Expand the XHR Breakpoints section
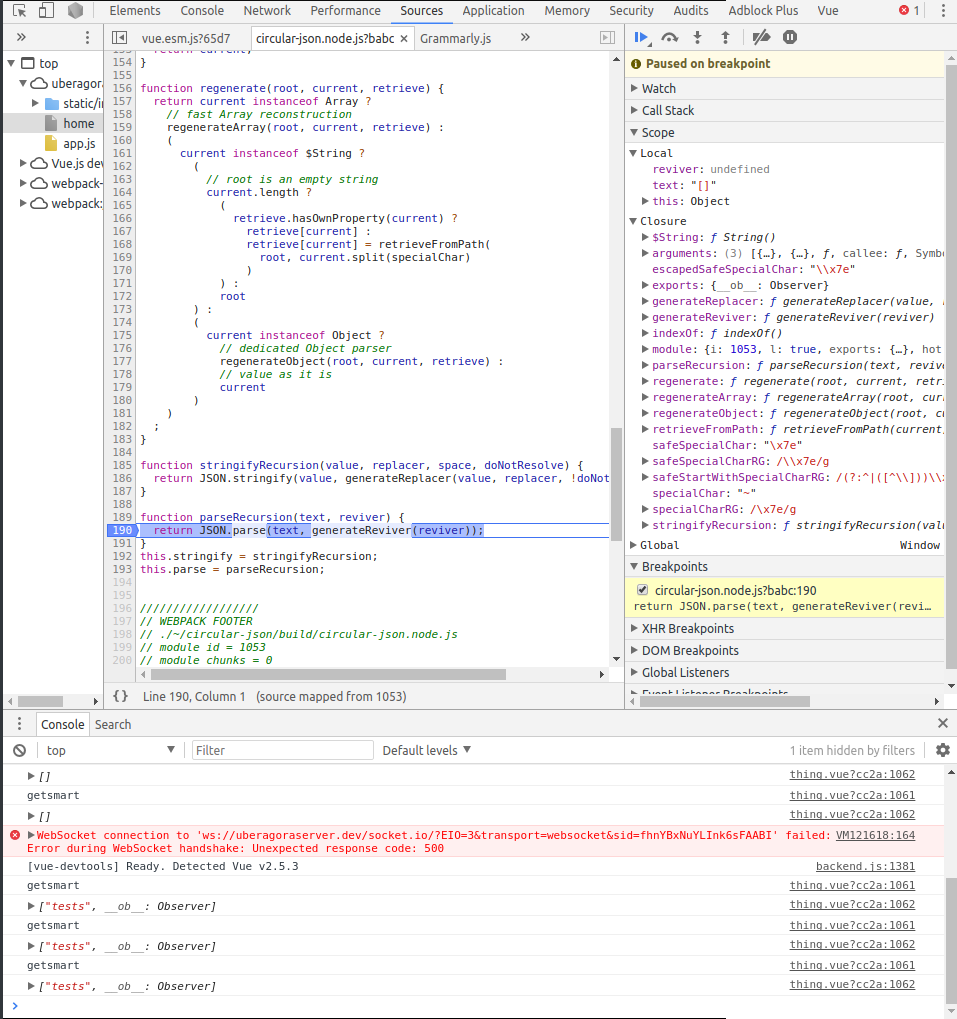This screenshot has height=1019, width=957. click(687, 628)
